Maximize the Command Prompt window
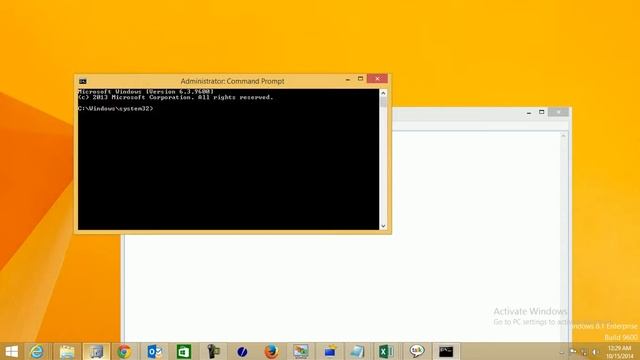The width and height of the screenshot is (640, 360). click(360, 79)
